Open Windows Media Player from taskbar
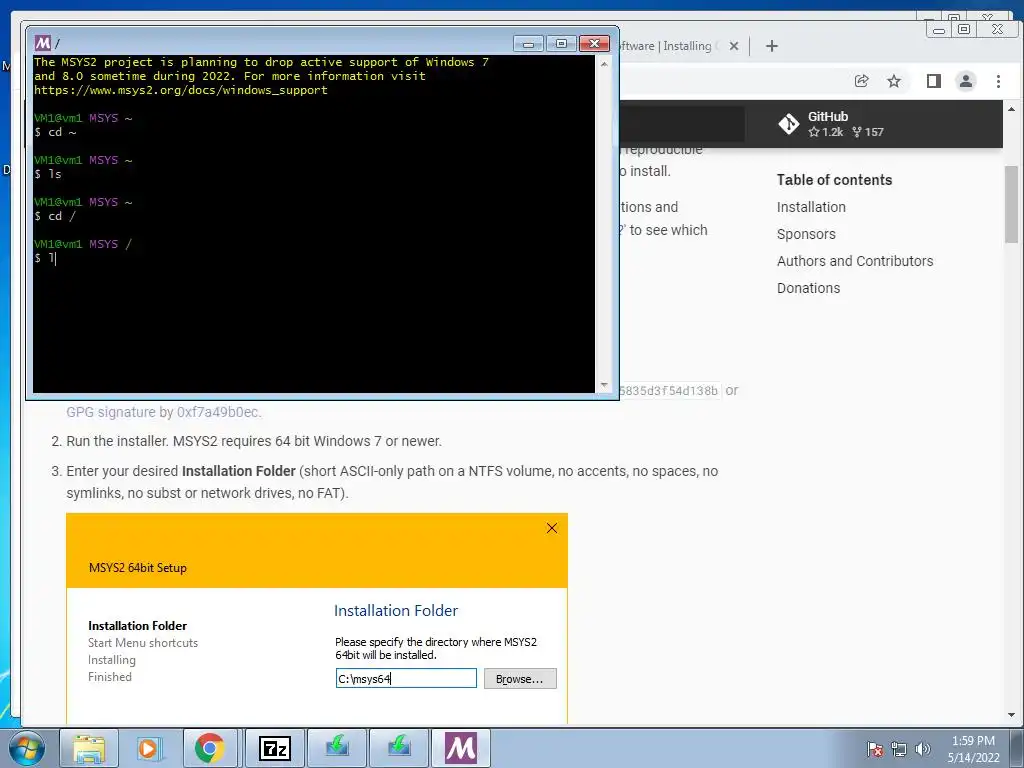Image resolution: width=1024 pixels, height=768 pixels. click(148, 748)
